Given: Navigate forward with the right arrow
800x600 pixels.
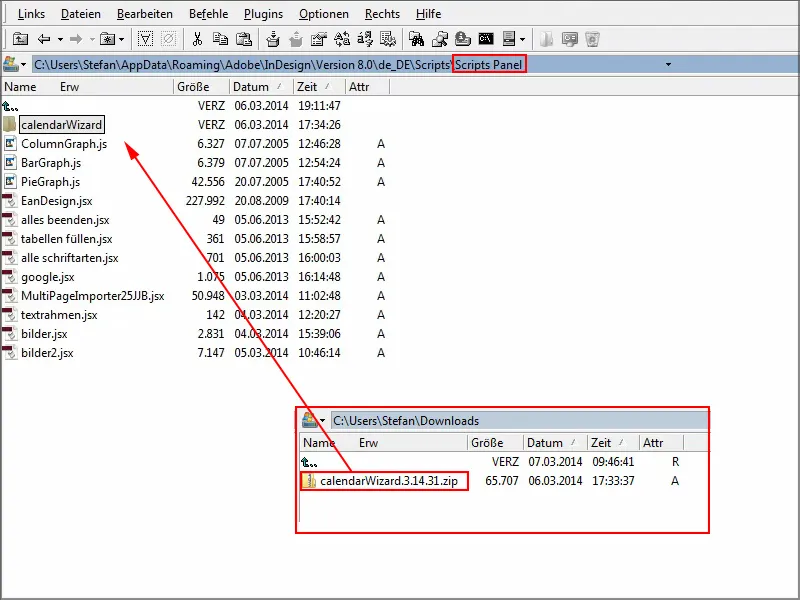Looking at the screenshot, I should click(76, 39).
